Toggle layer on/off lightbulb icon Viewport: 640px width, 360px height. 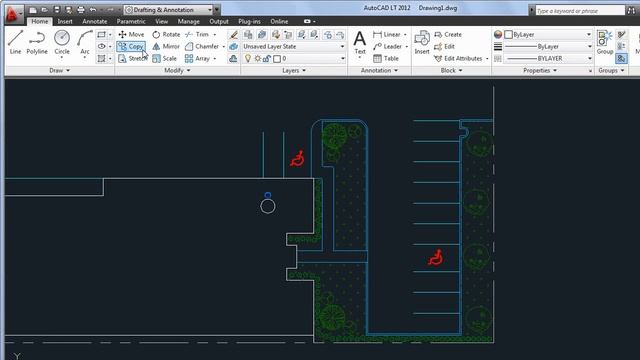click(248, 59)
